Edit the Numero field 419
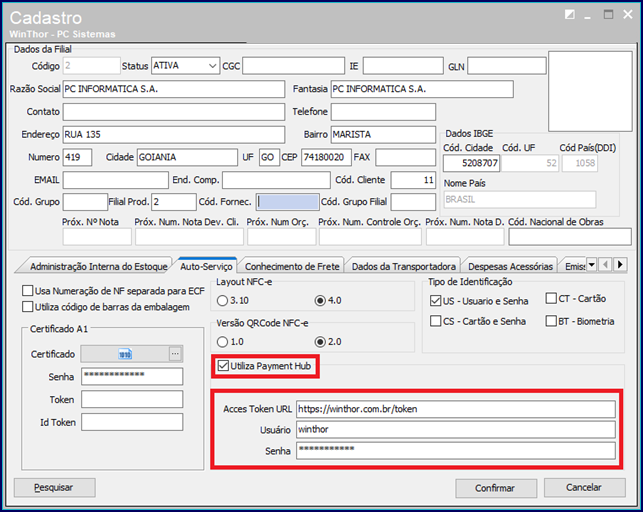643x512 pixels. (x=78, y=157)
